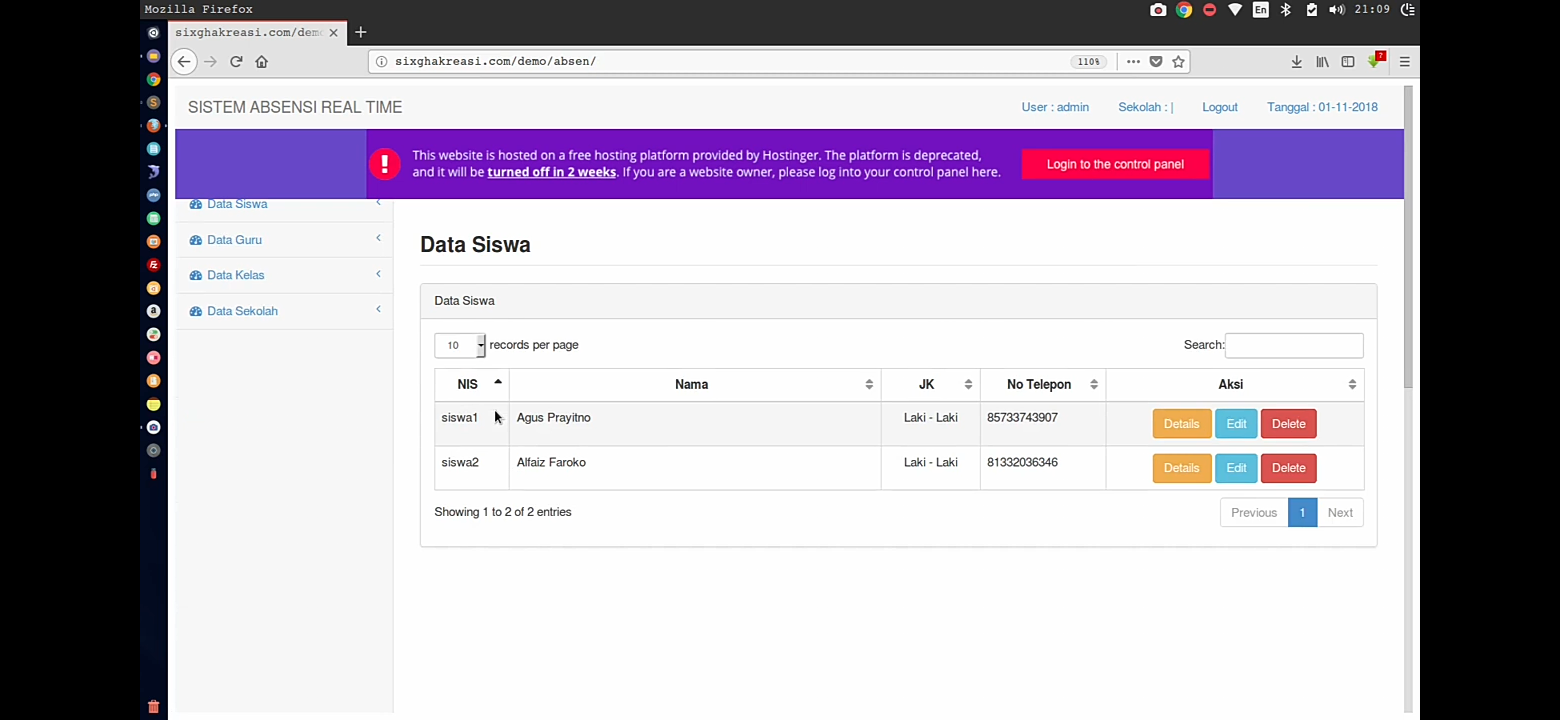Screen dimensions: 1560x720
Task: Bookmark this page with the star icon
Action: [1179, 62]
